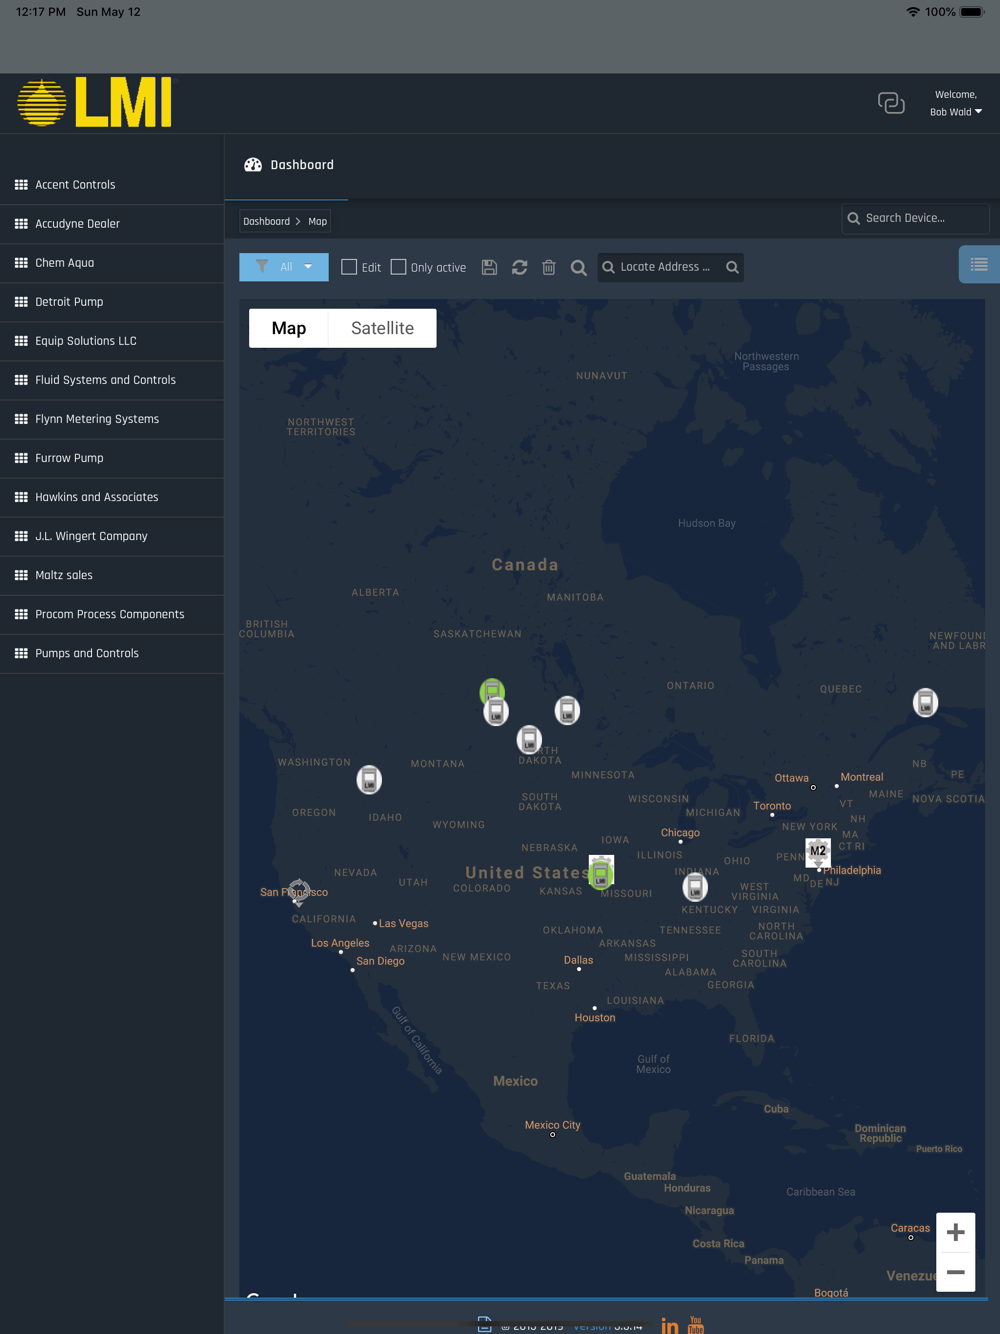Open the LinkedIn icon in footer
Image resolution: width=1000 pixels, height=1334 pixels.
pos(670,1326)
